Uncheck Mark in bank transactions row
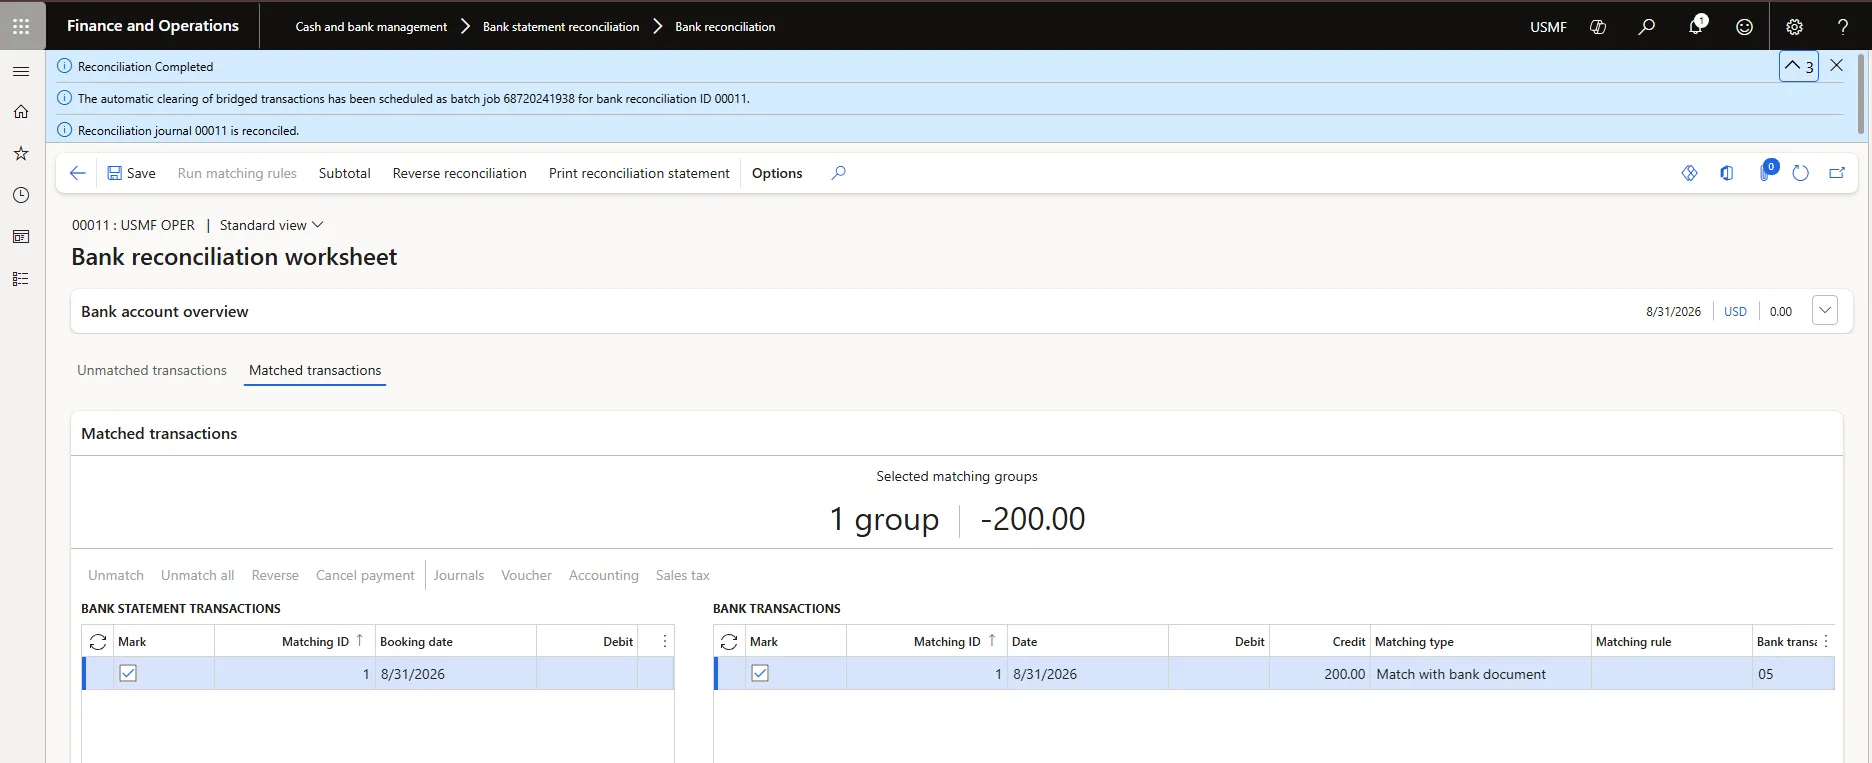The height and width of the screenshot is (763, 1872). (x=760, y=673)
